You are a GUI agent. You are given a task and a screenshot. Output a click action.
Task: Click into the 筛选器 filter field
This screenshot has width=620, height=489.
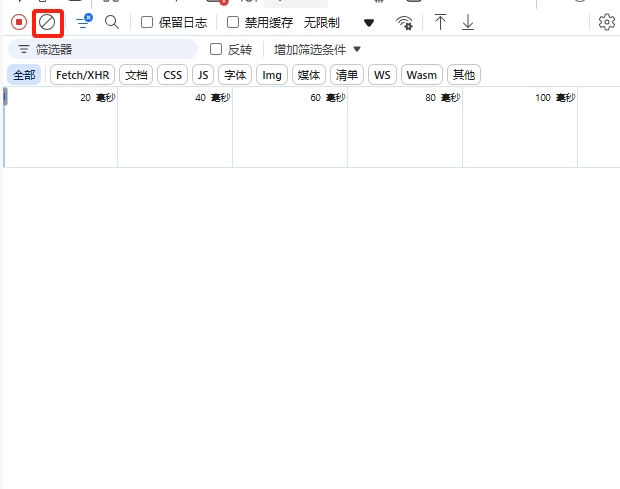click(103, 49)
